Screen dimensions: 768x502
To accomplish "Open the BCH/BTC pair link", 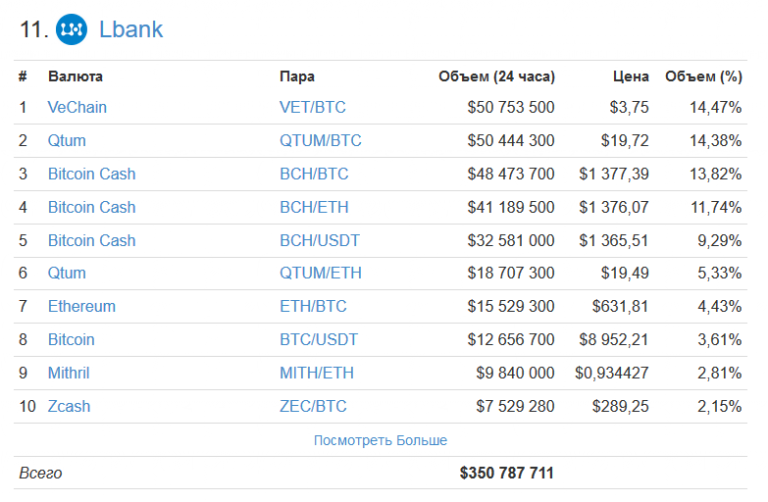I will pyautogui.click(x=314, y=174).
